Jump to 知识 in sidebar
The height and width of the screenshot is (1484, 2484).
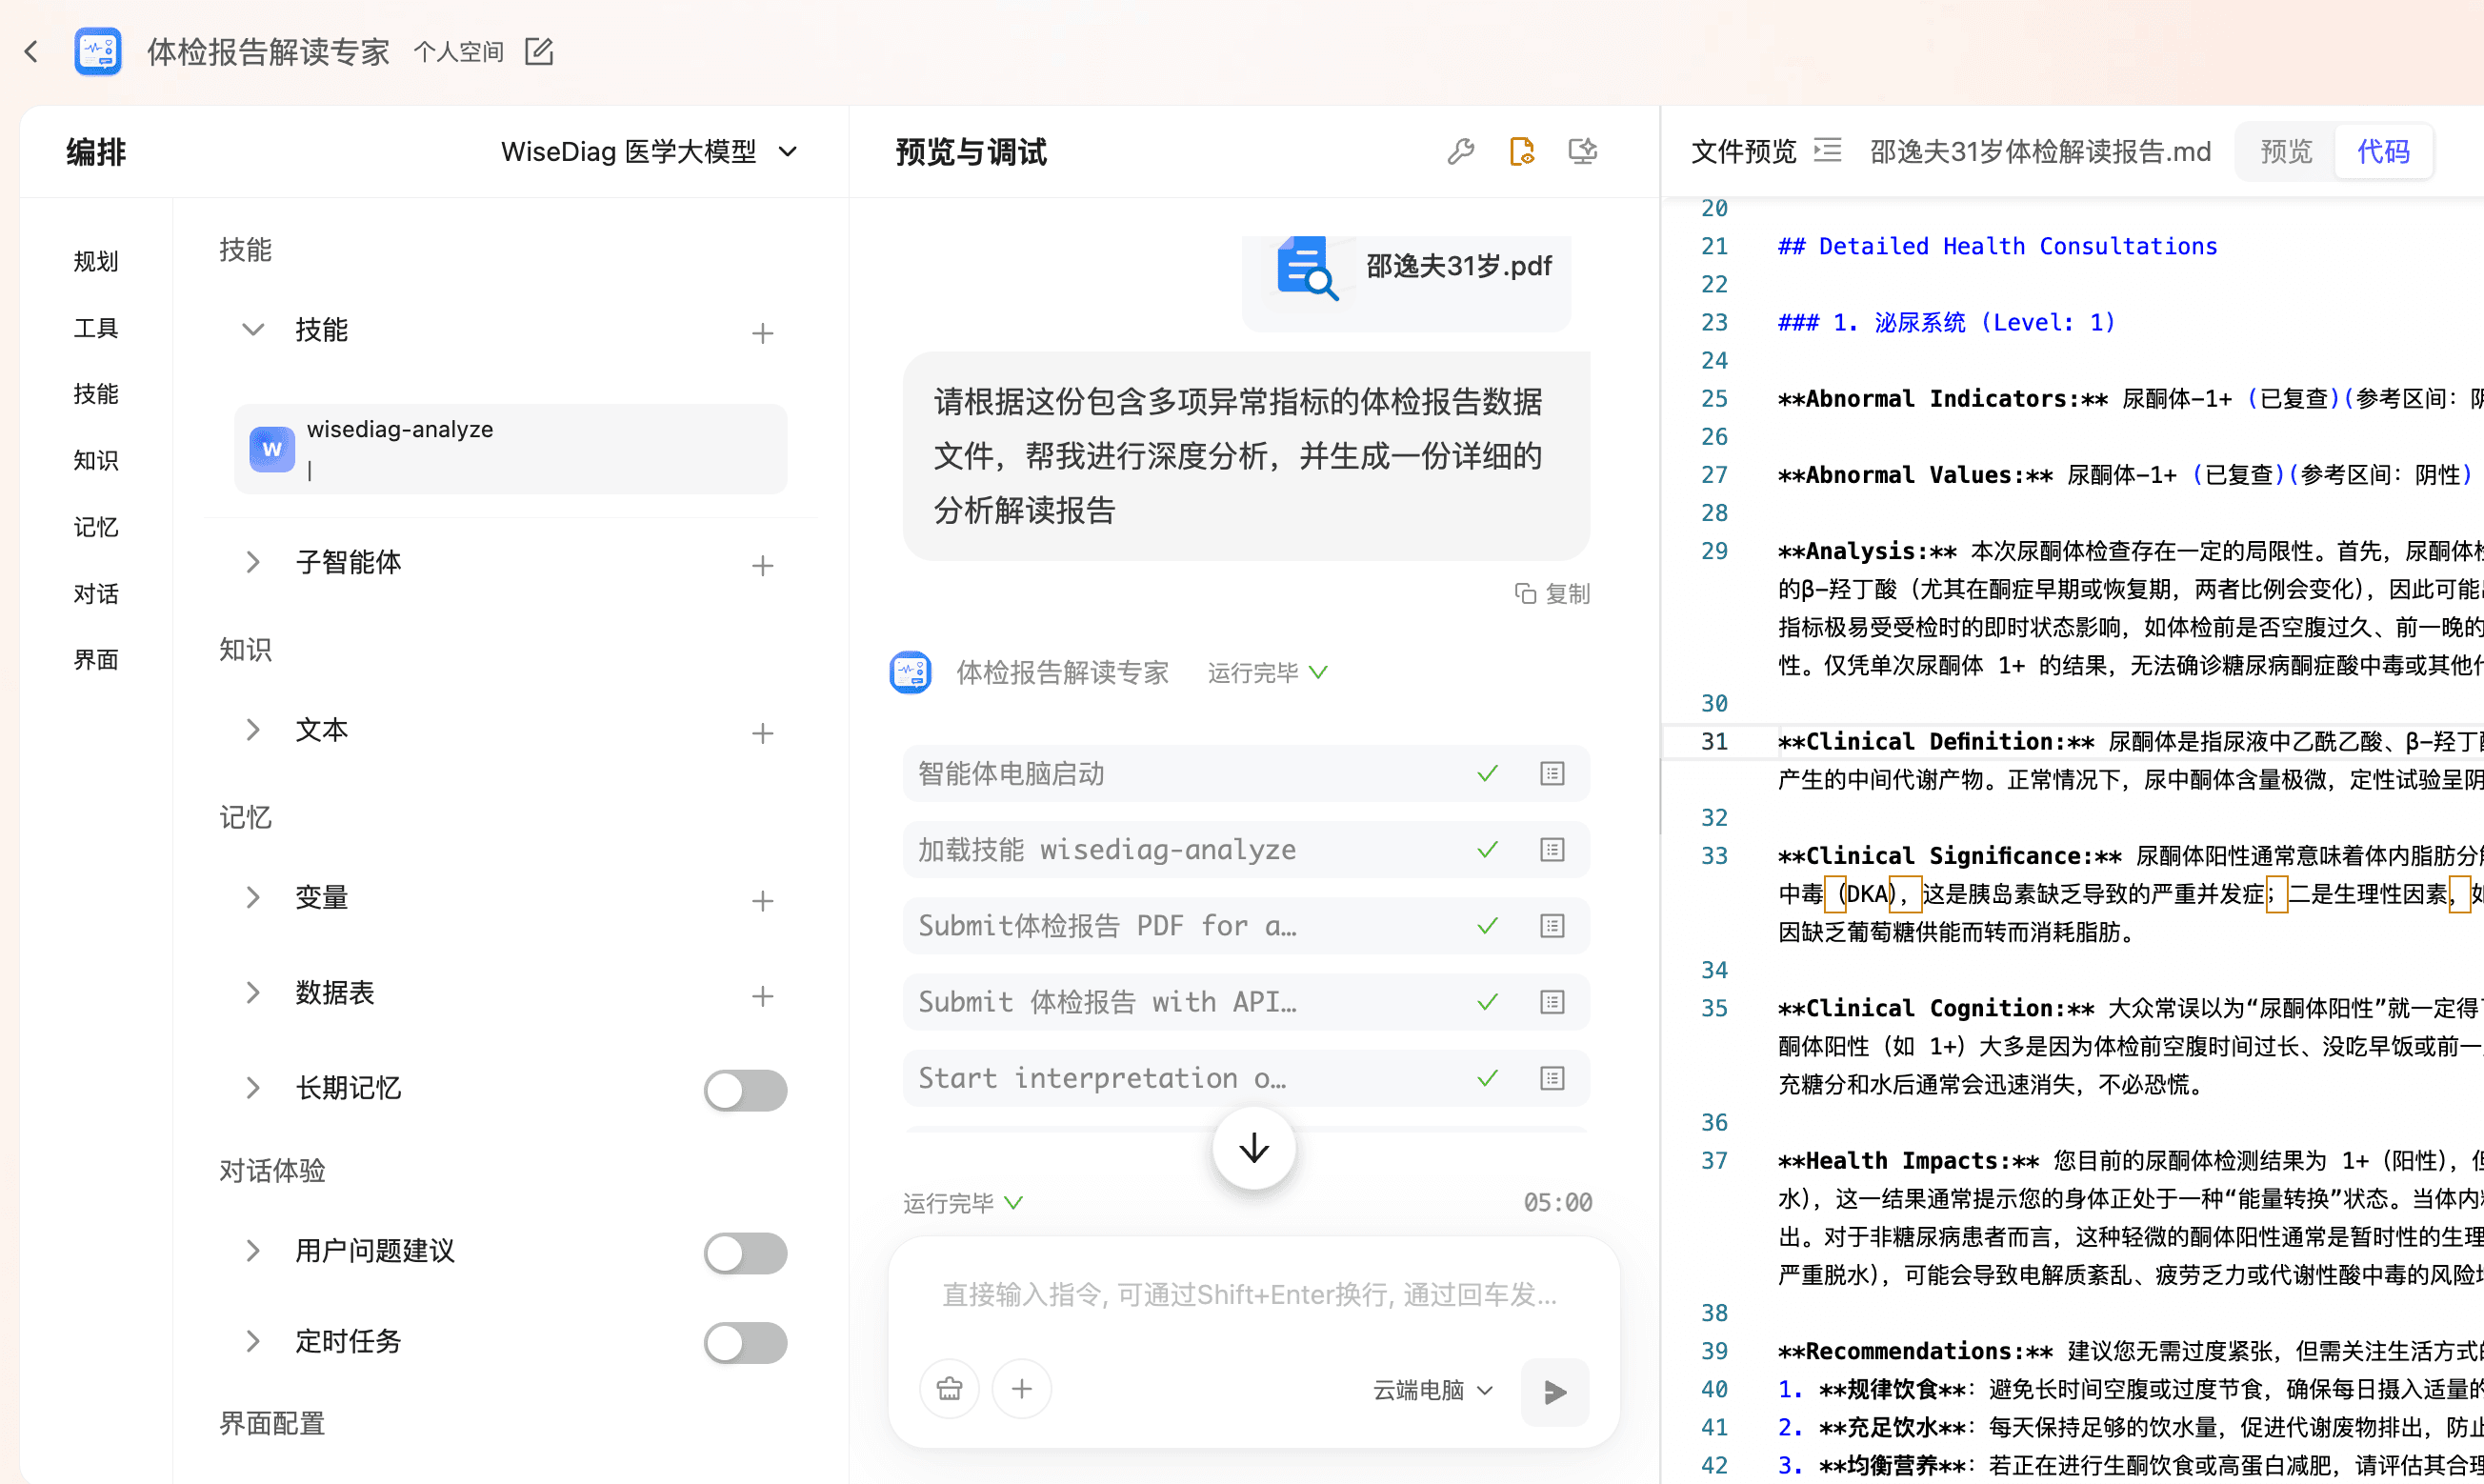coord(96,460)
